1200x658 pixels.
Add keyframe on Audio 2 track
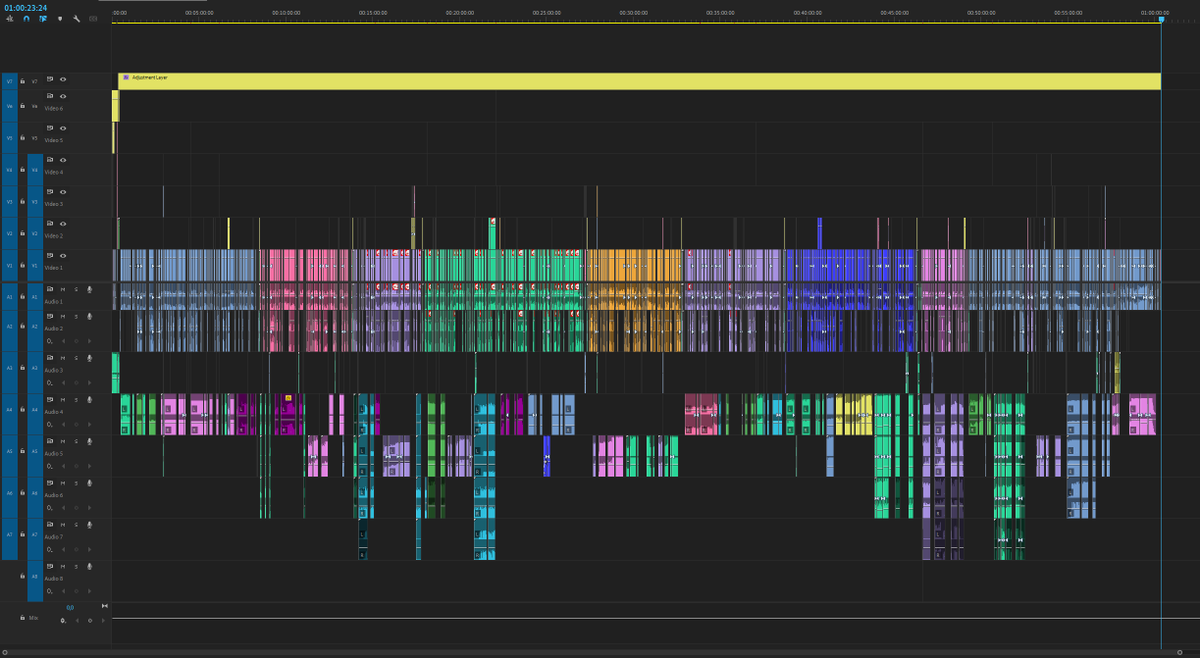(x=76, y=341)
